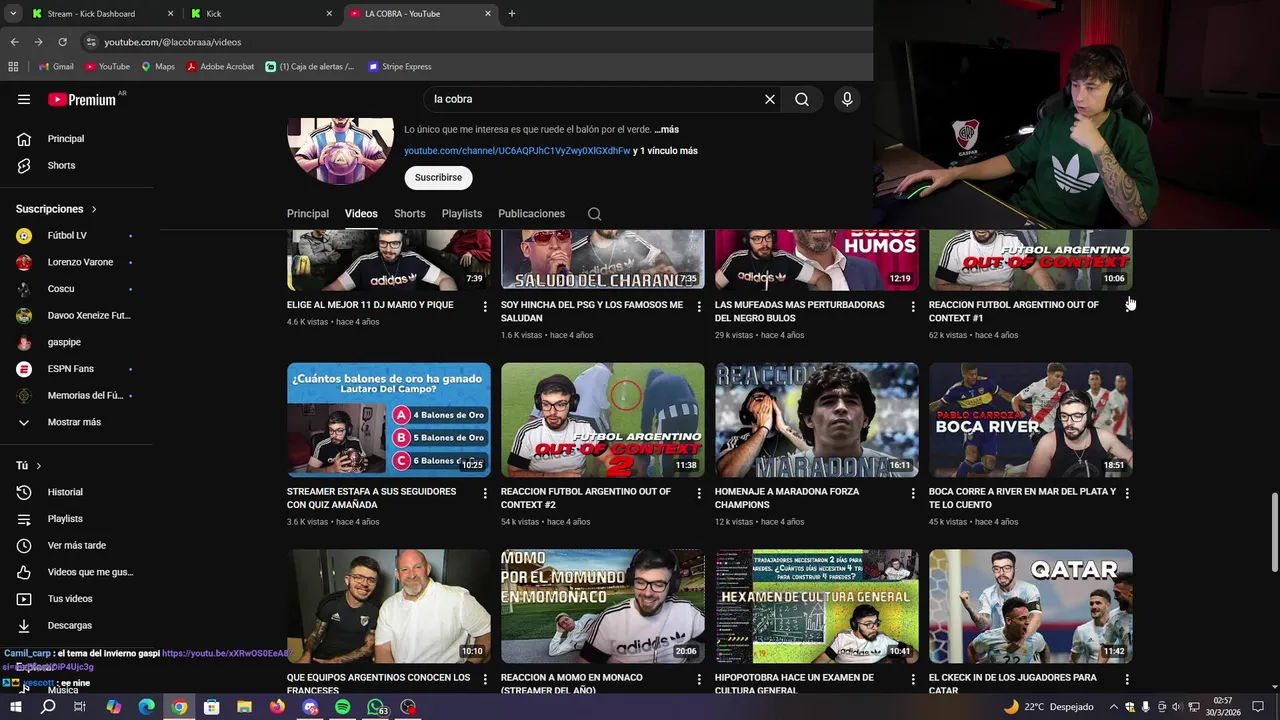Image resolution: width=1280 pixels, height=720 pixels.
Task: Open the Gmail bookmark
Action: tap(56, 67)
